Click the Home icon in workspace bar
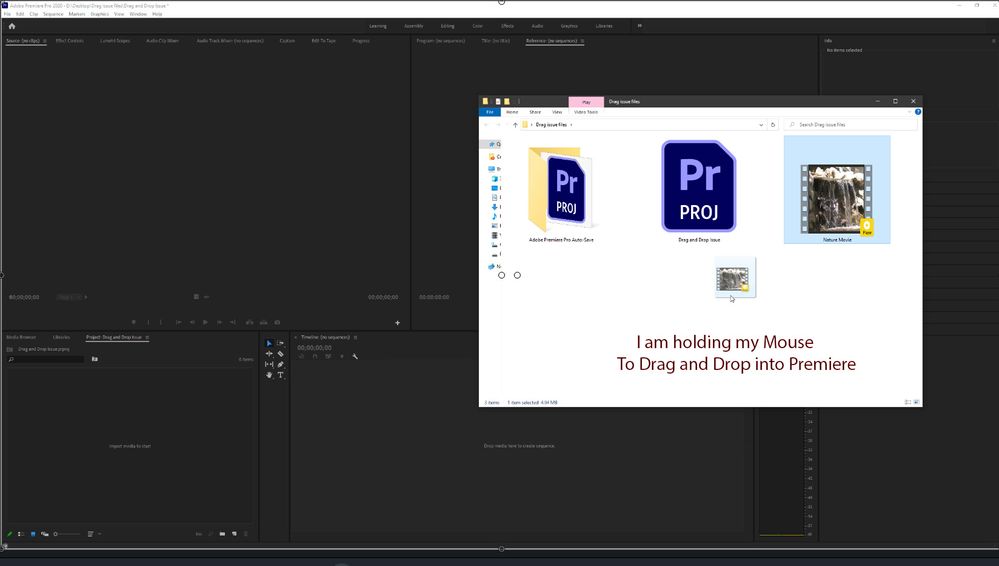 [x=11, y=26]
